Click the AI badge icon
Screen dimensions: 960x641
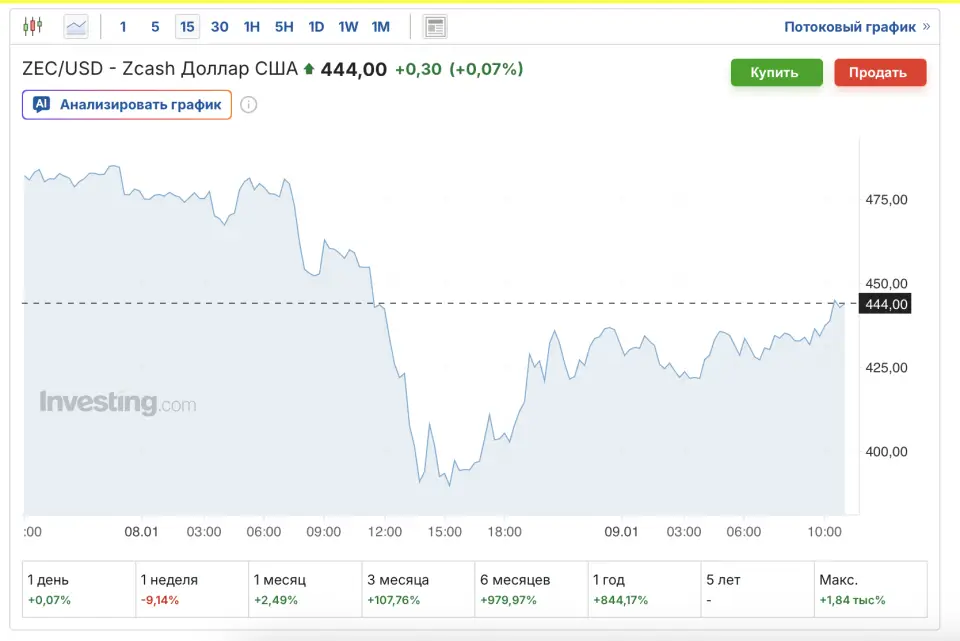pyautogui.click(x=41, y=104)
